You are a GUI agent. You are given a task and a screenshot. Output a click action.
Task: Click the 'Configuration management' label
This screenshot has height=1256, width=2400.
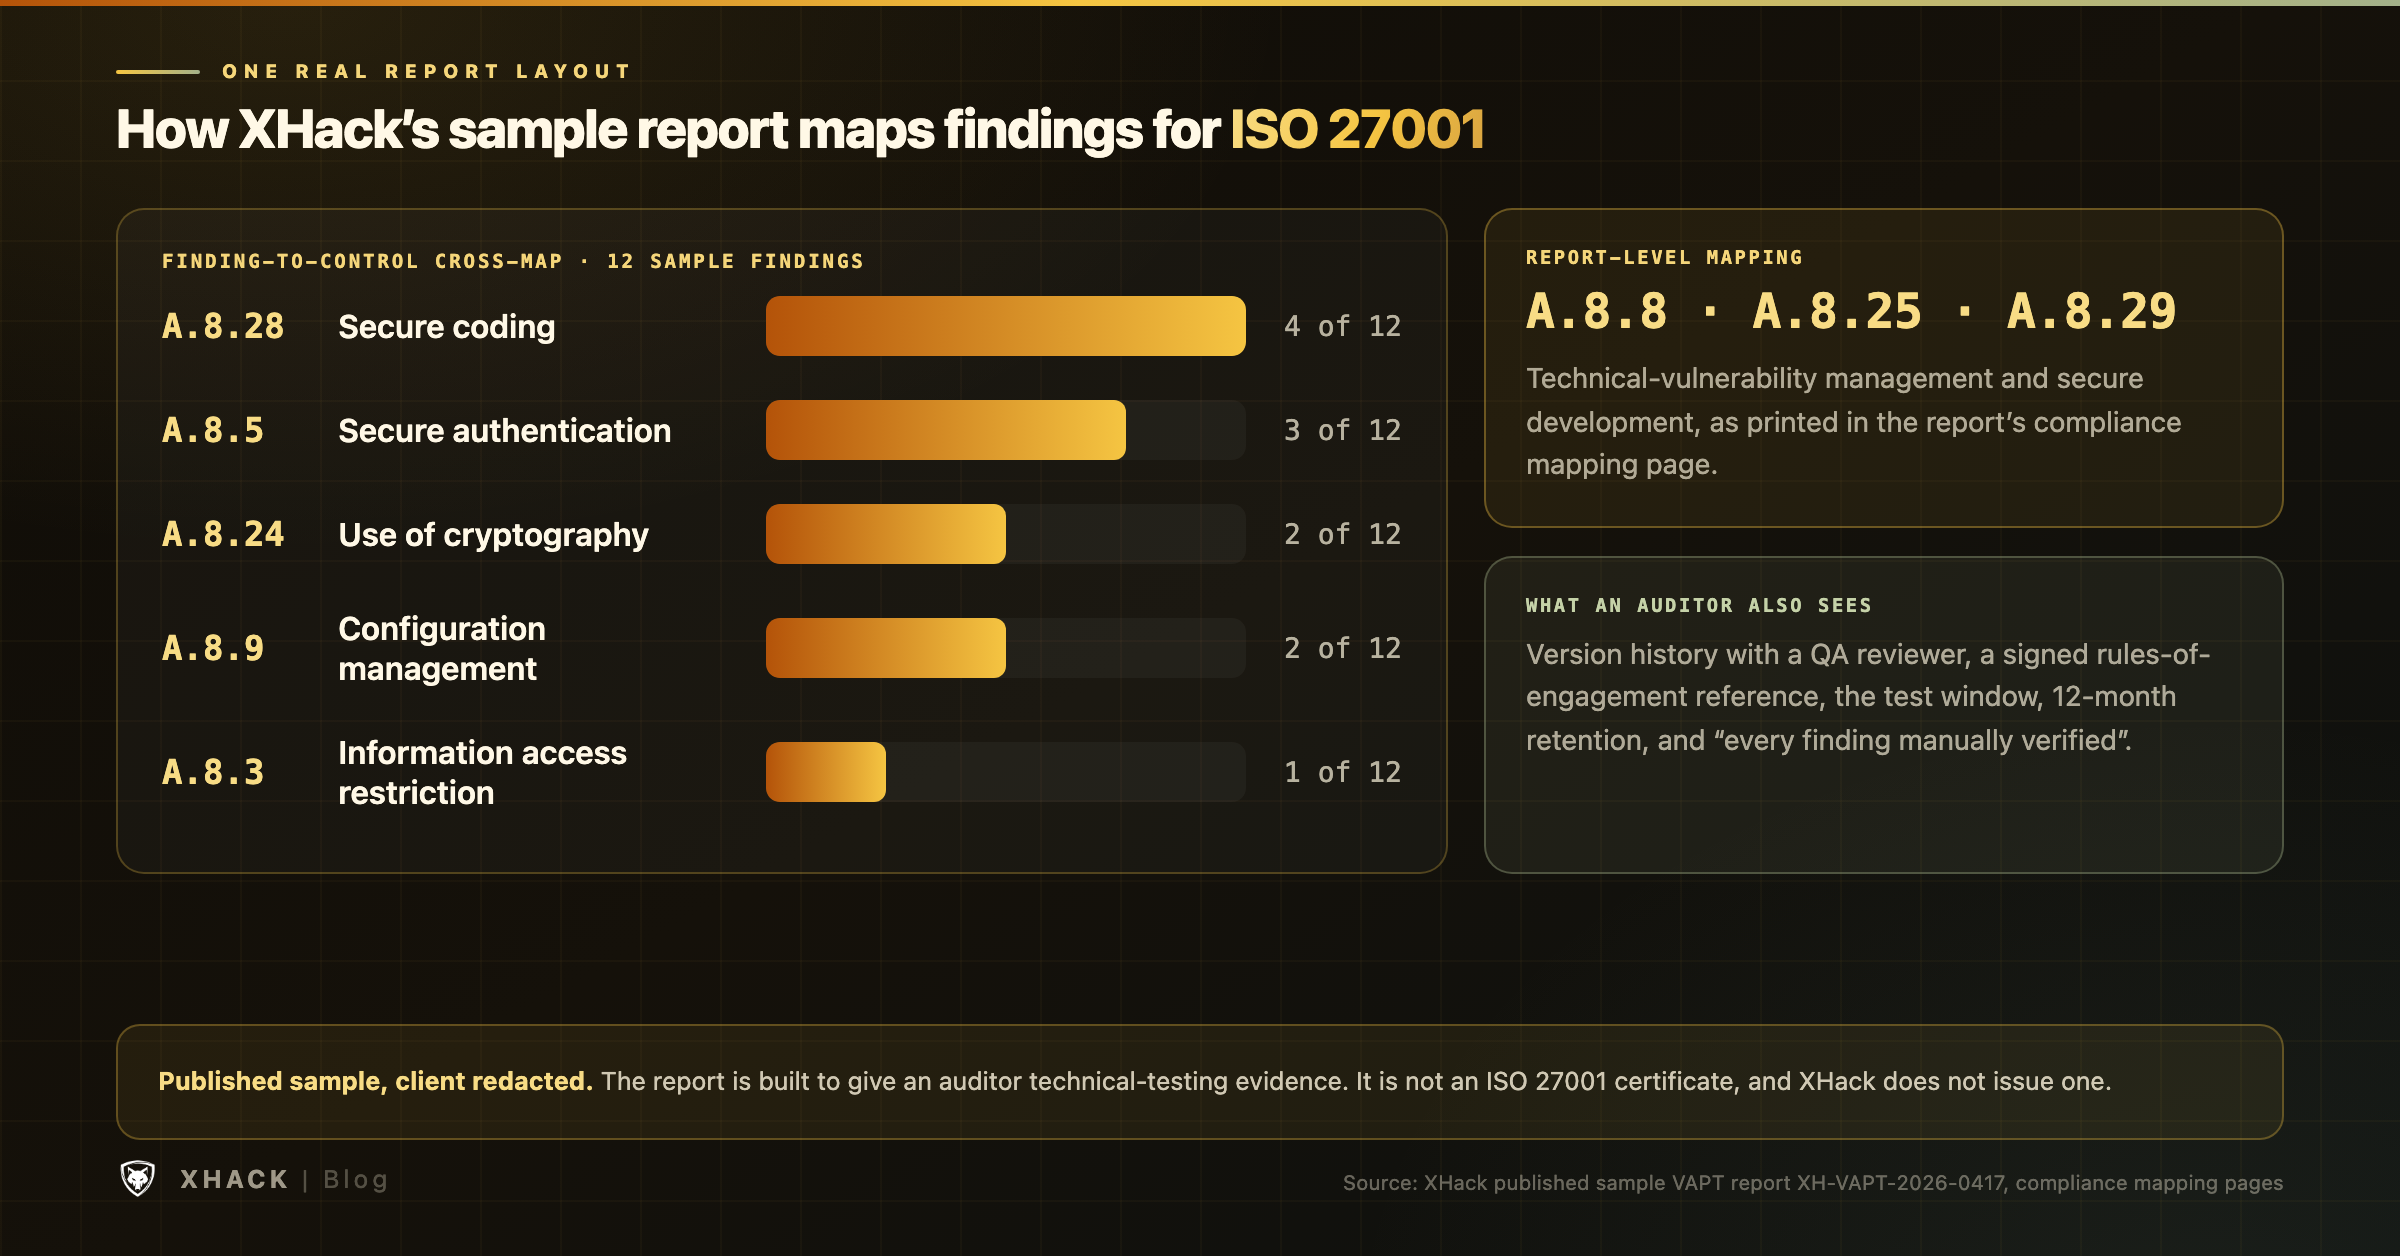pos(442,648)
